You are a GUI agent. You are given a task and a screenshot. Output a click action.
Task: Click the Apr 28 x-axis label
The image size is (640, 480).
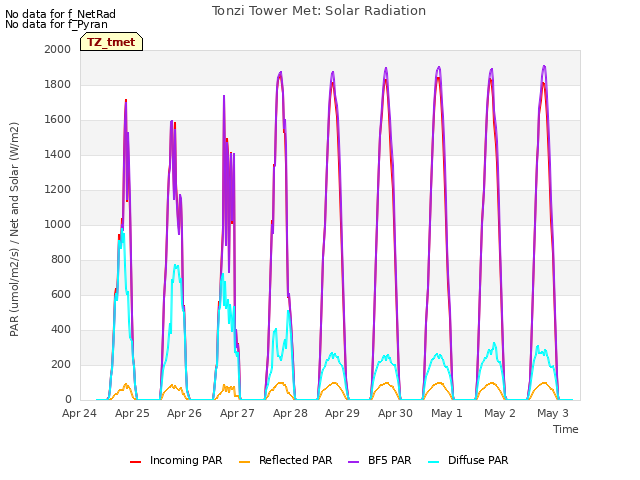pyautogui.click(x=290, y=413)
